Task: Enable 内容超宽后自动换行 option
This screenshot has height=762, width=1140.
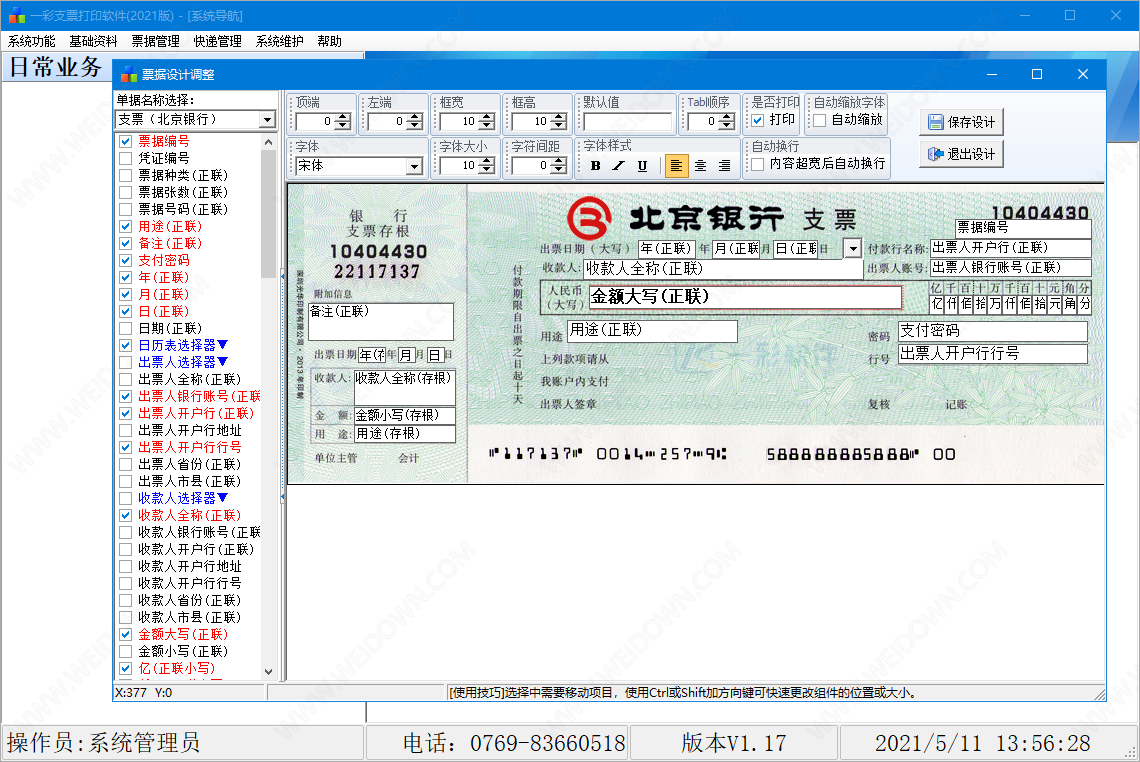Action: point(758,164)
